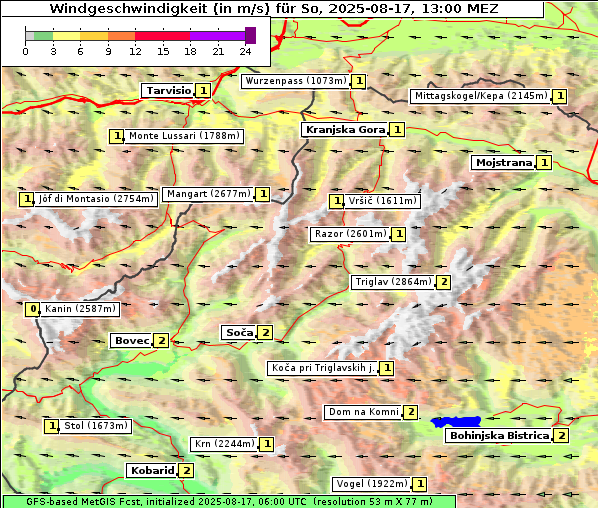Click the wind value badge beside Dom na Komni

click(411, 412)
